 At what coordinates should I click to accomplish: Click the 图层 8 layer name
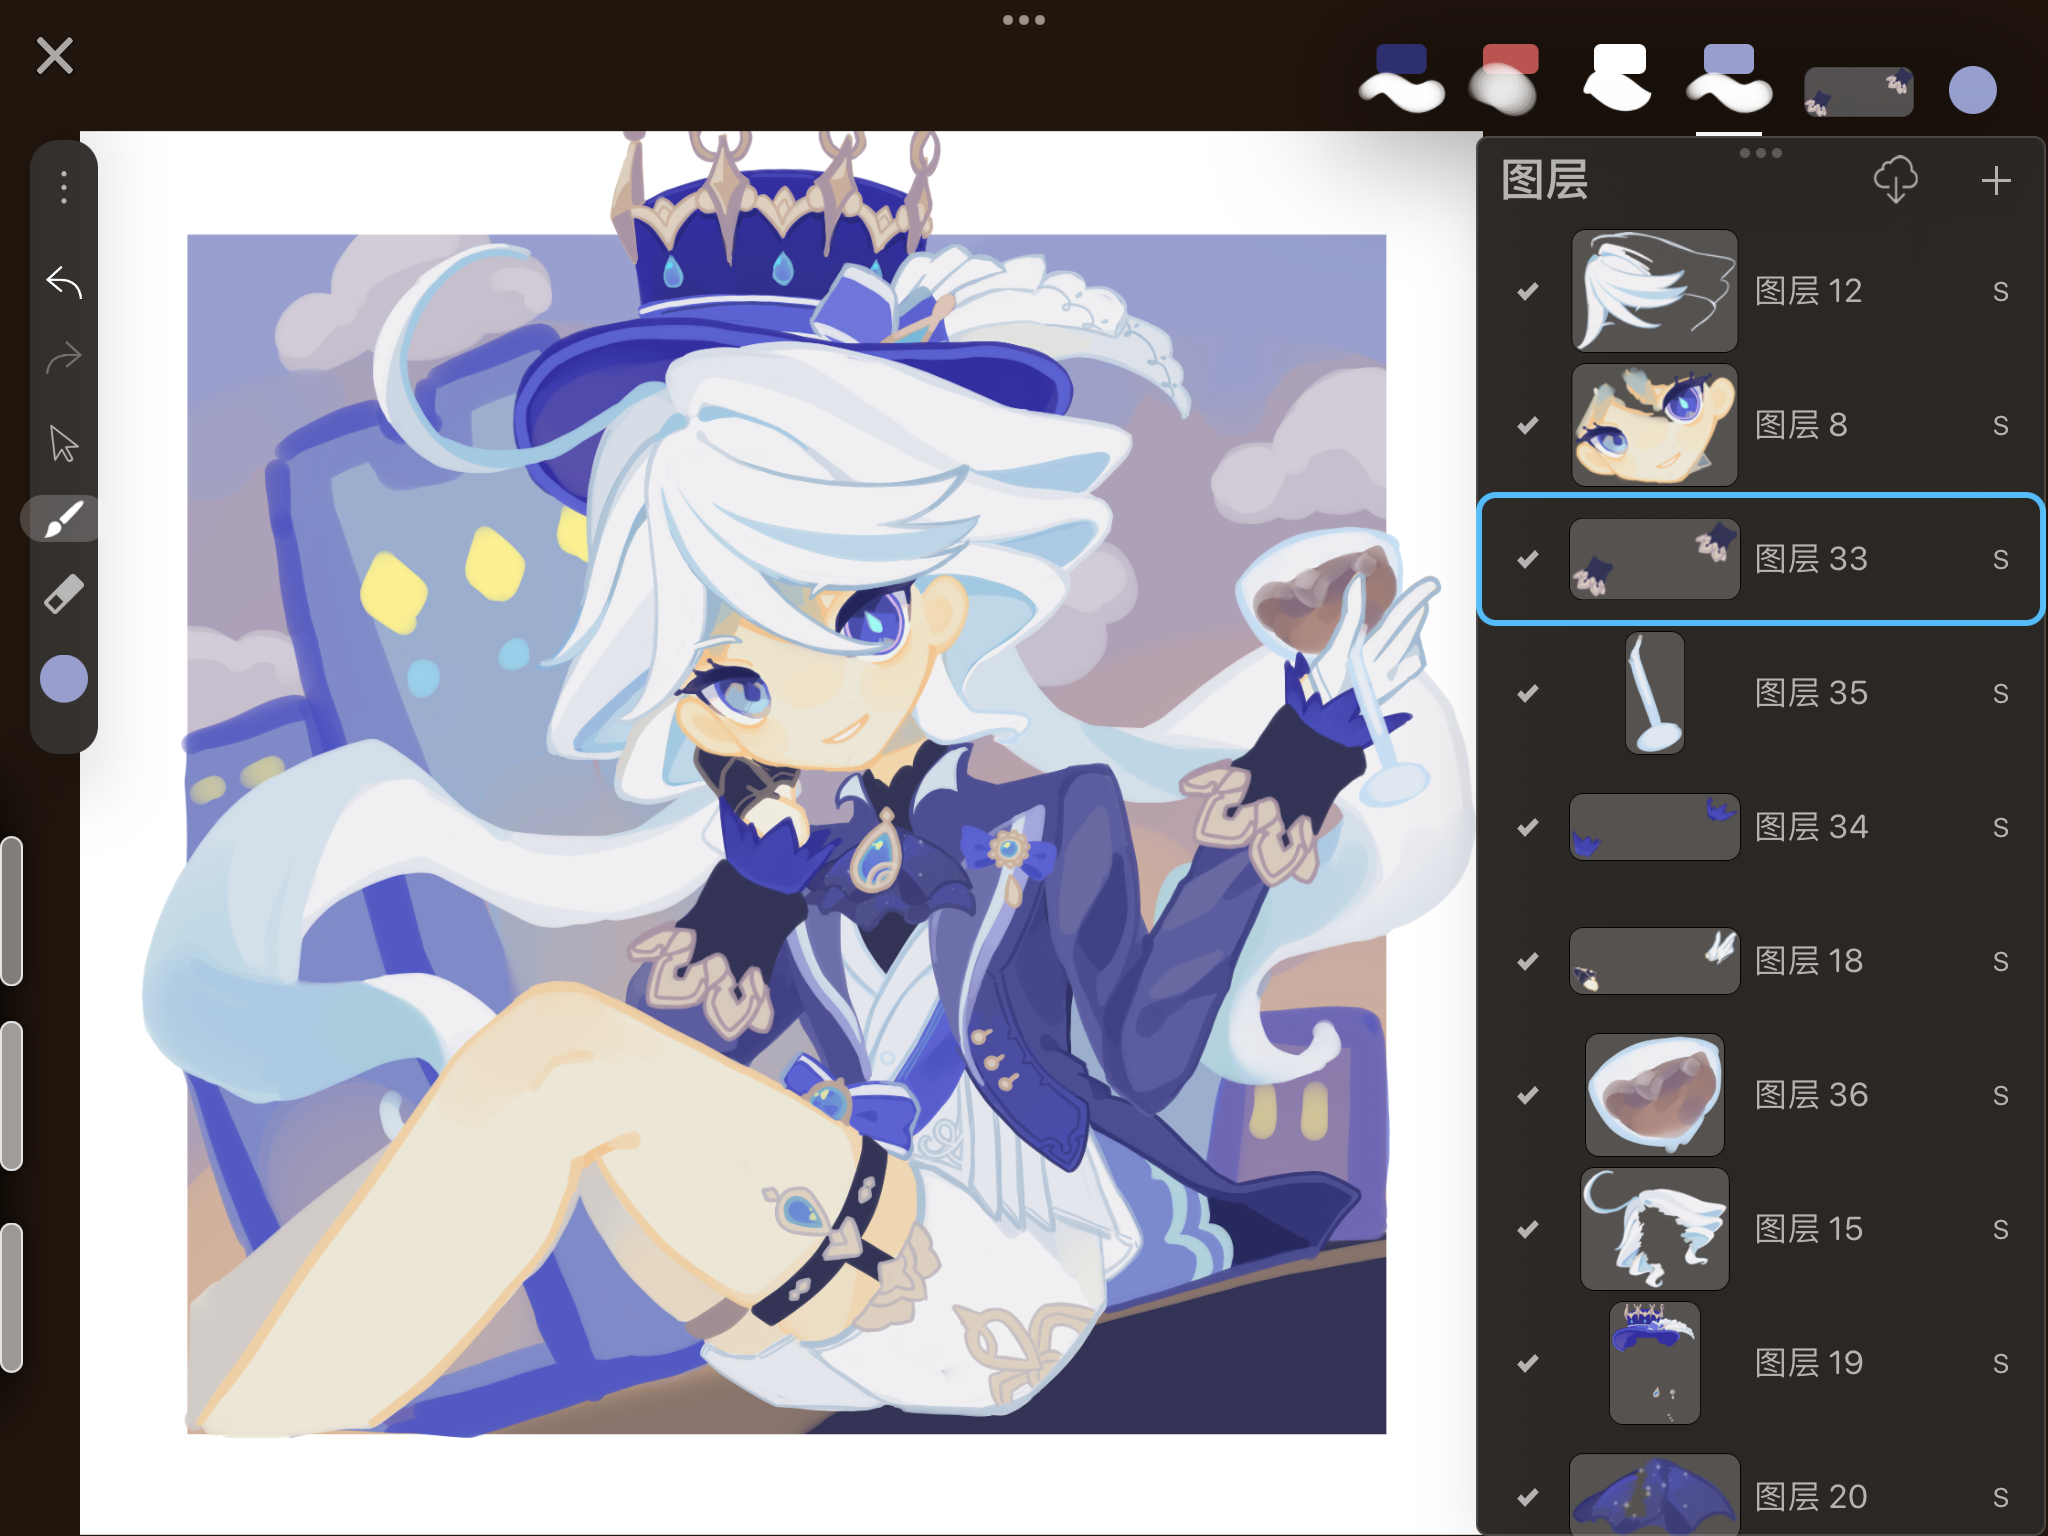[1801, 425]
